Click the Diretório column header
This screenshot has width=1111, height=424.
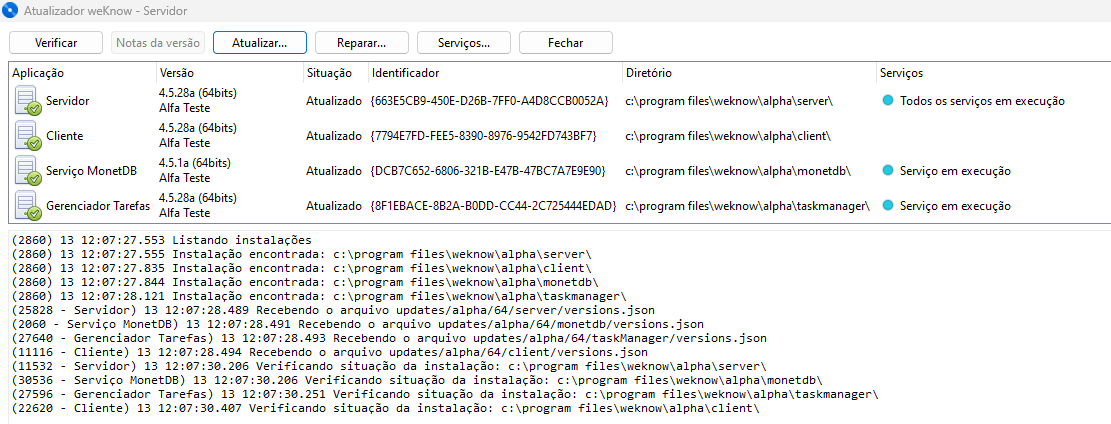649,73
